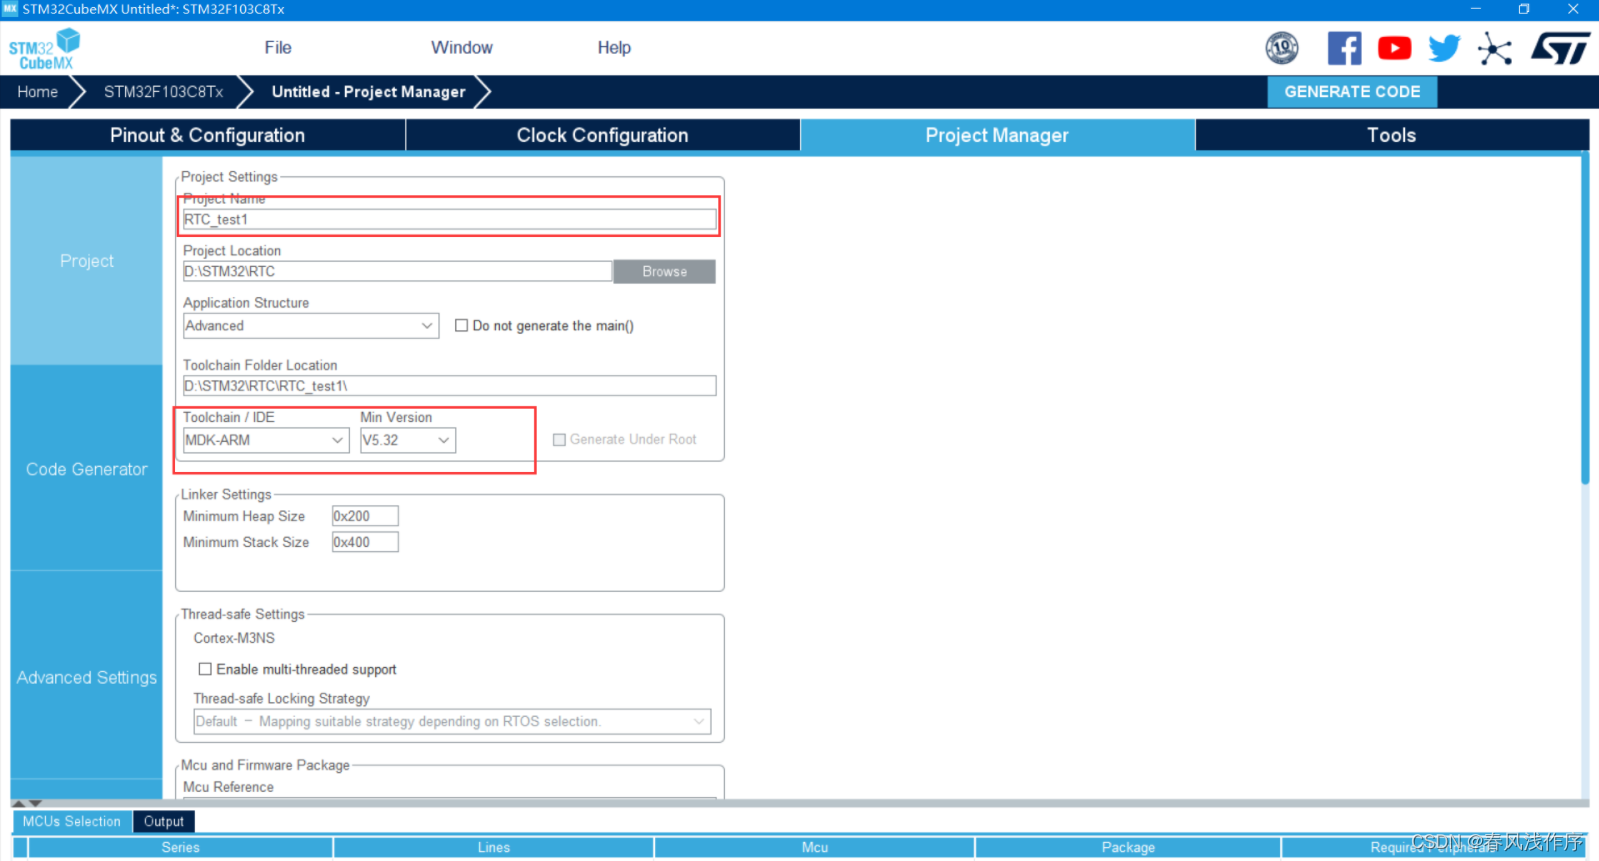Screen dimensions: 1599x861
Task: Select Untitled - Project Manager breadcrumb
Action: point(369,92)
